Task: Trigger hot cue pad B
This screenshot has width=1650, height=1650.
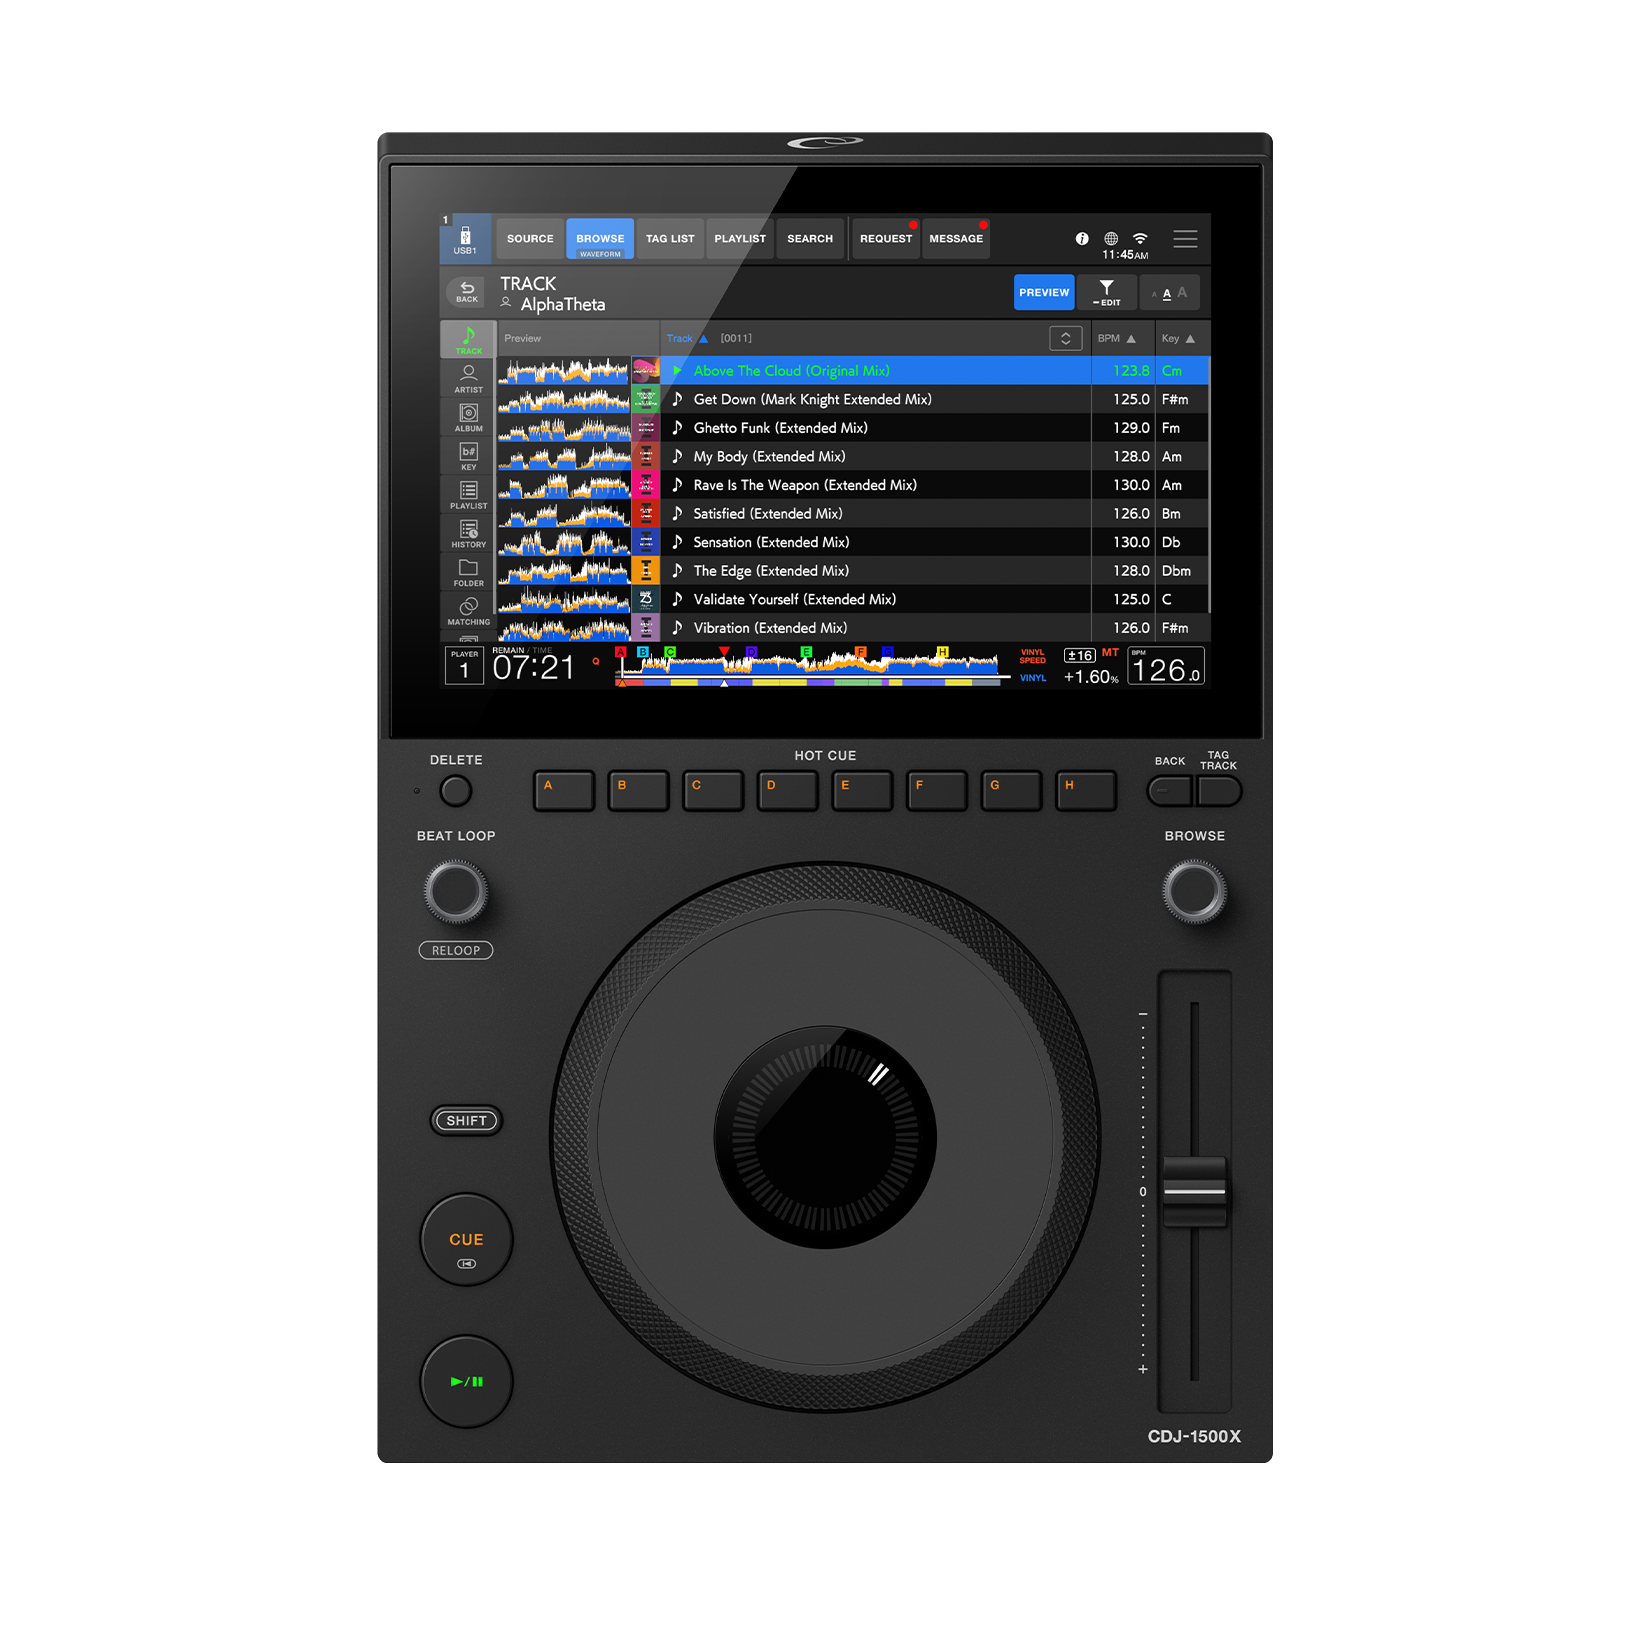Action: click(x=639, y=790)
